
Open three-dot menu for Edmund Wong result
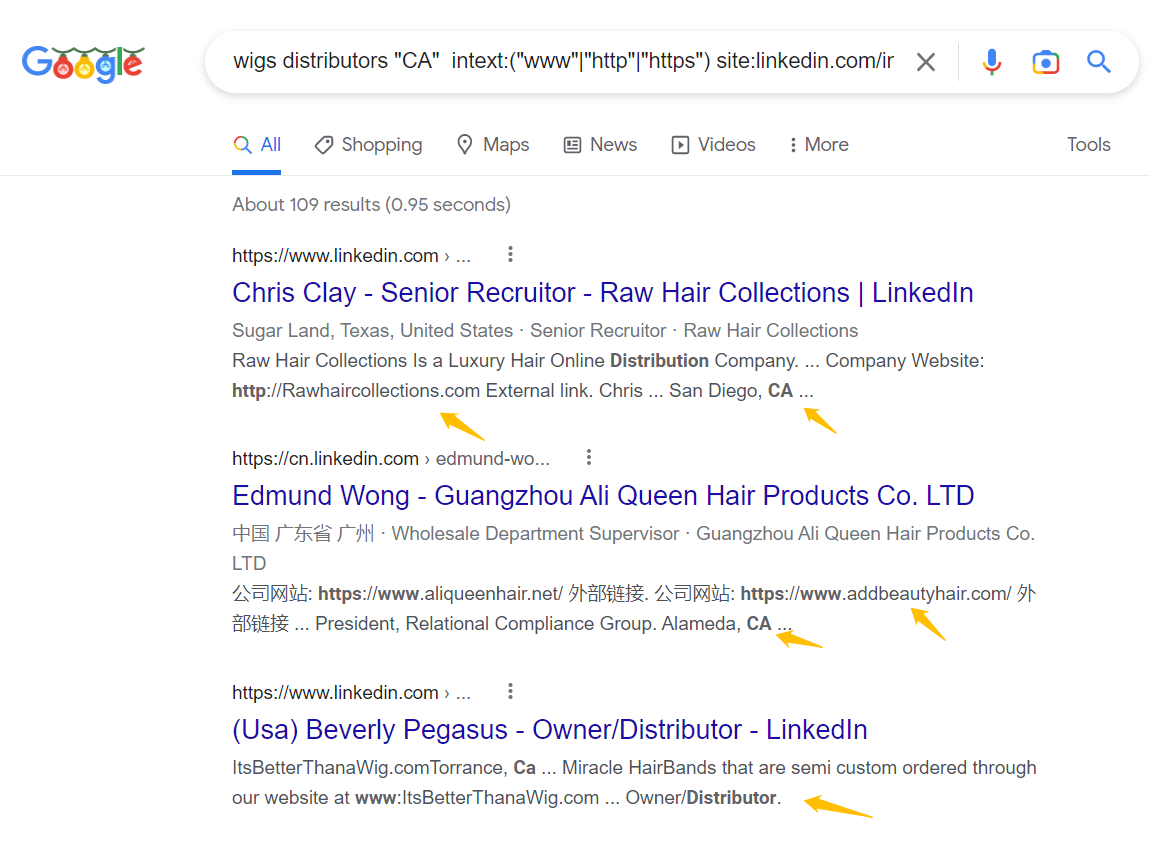pyautogui.click(x=588, y=458)
